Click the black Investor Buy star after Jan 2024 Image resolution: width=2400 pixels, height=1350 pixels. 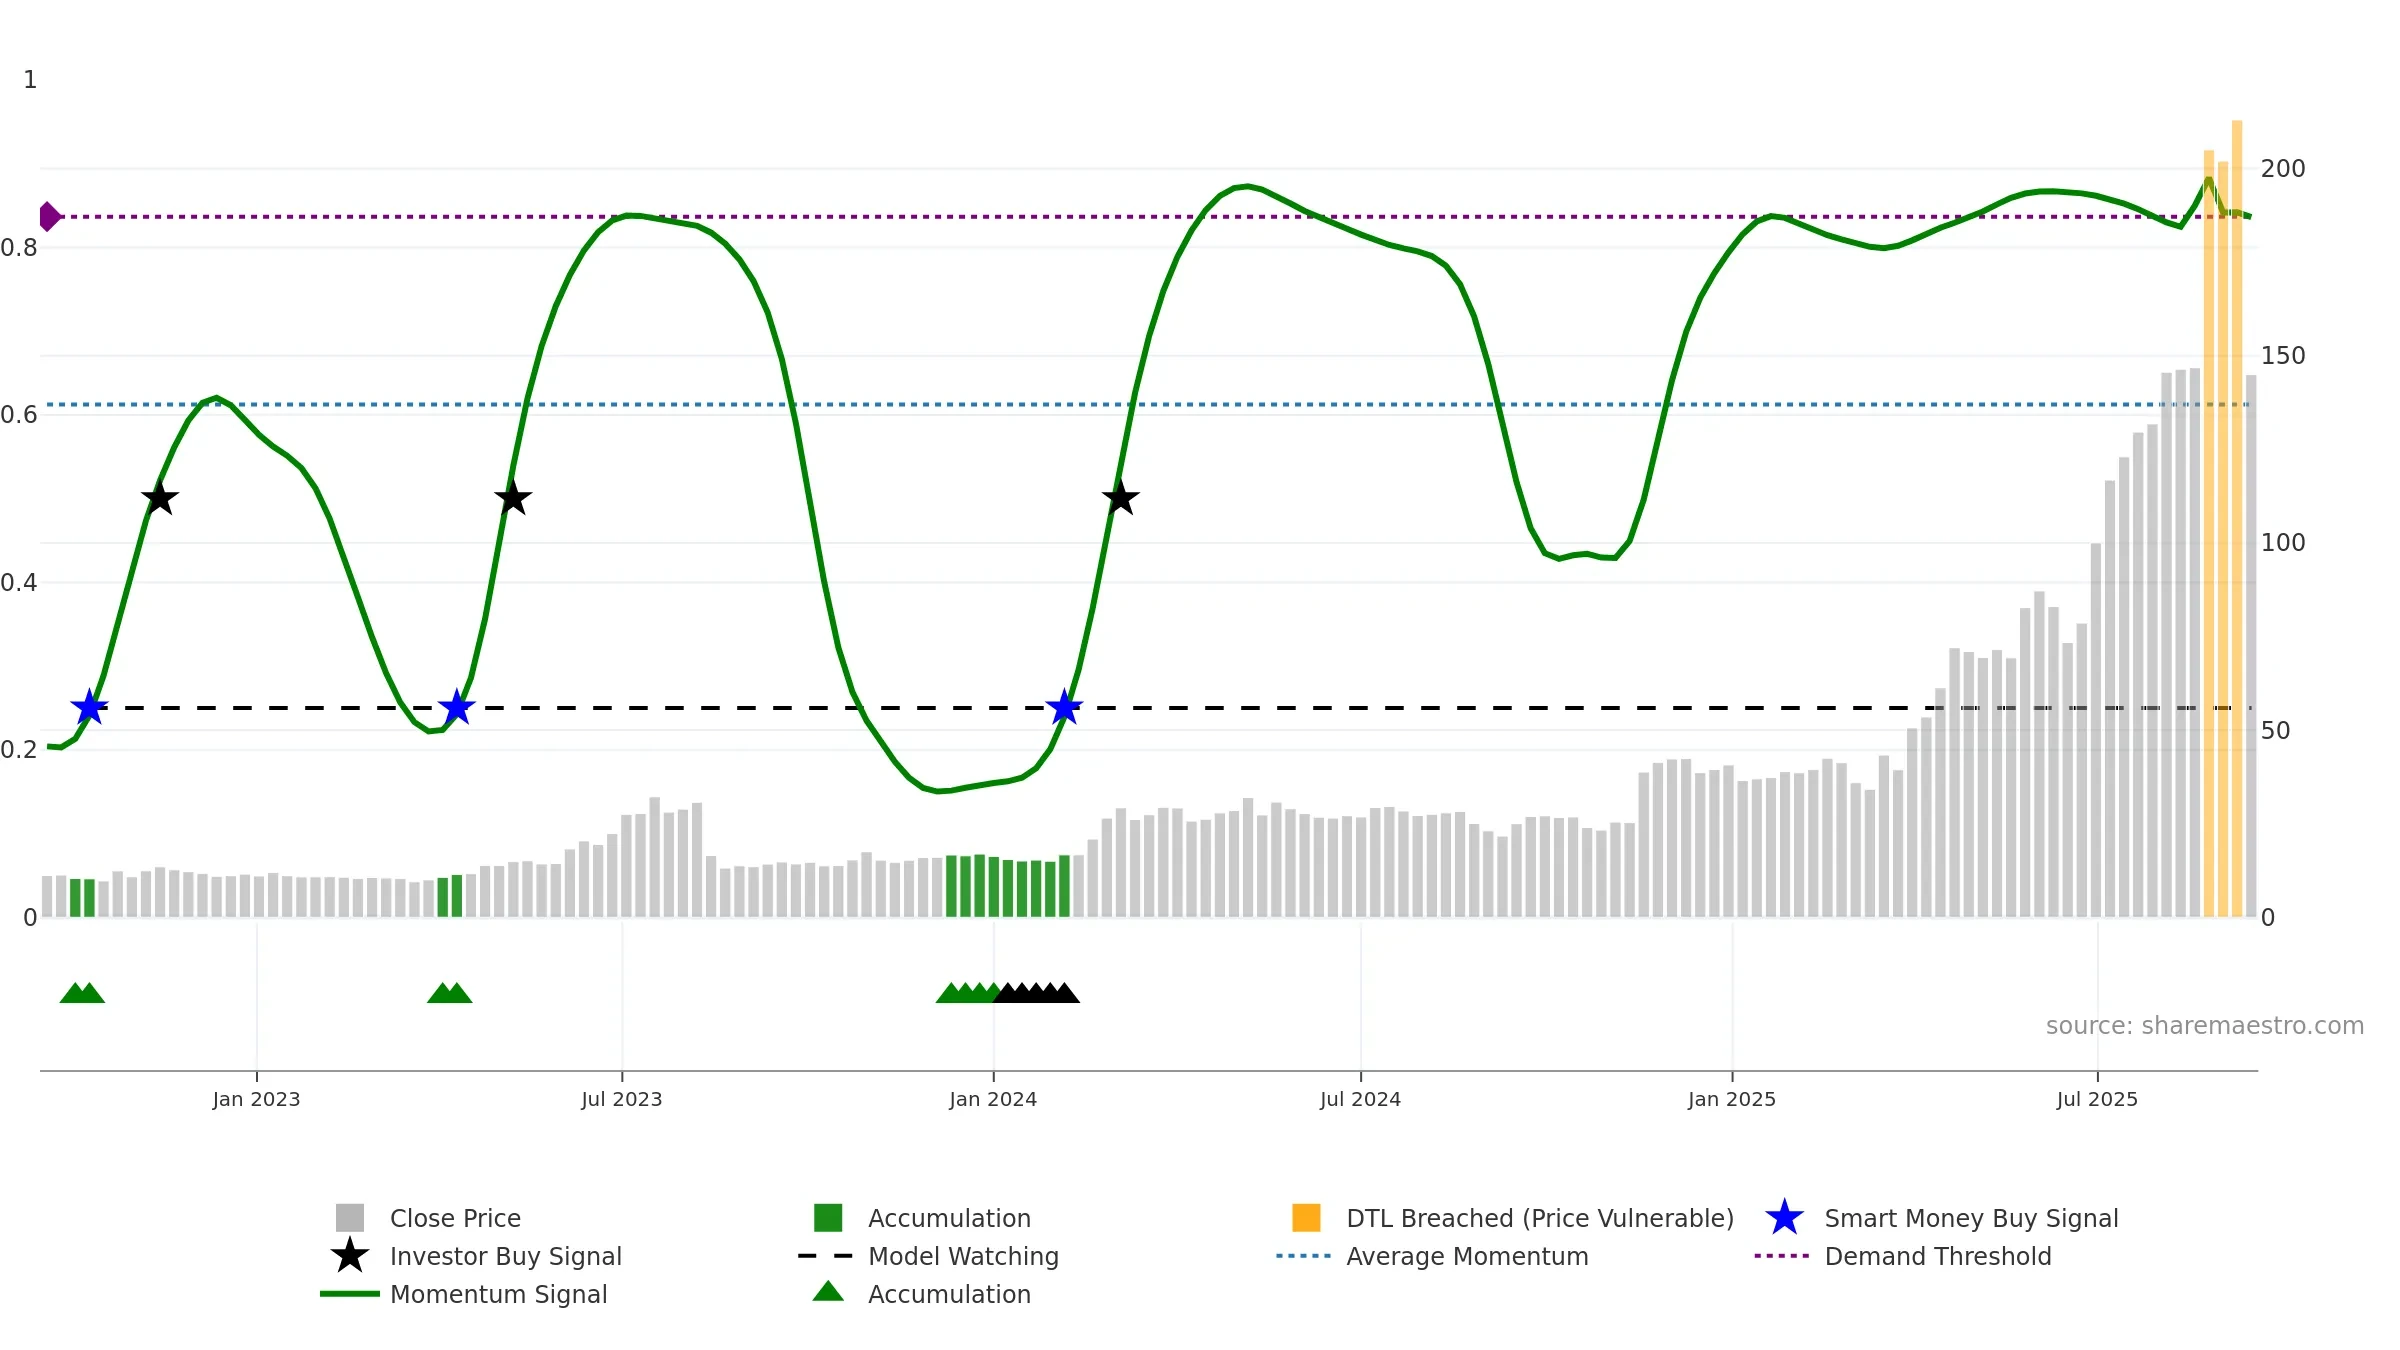(1120, 498)
